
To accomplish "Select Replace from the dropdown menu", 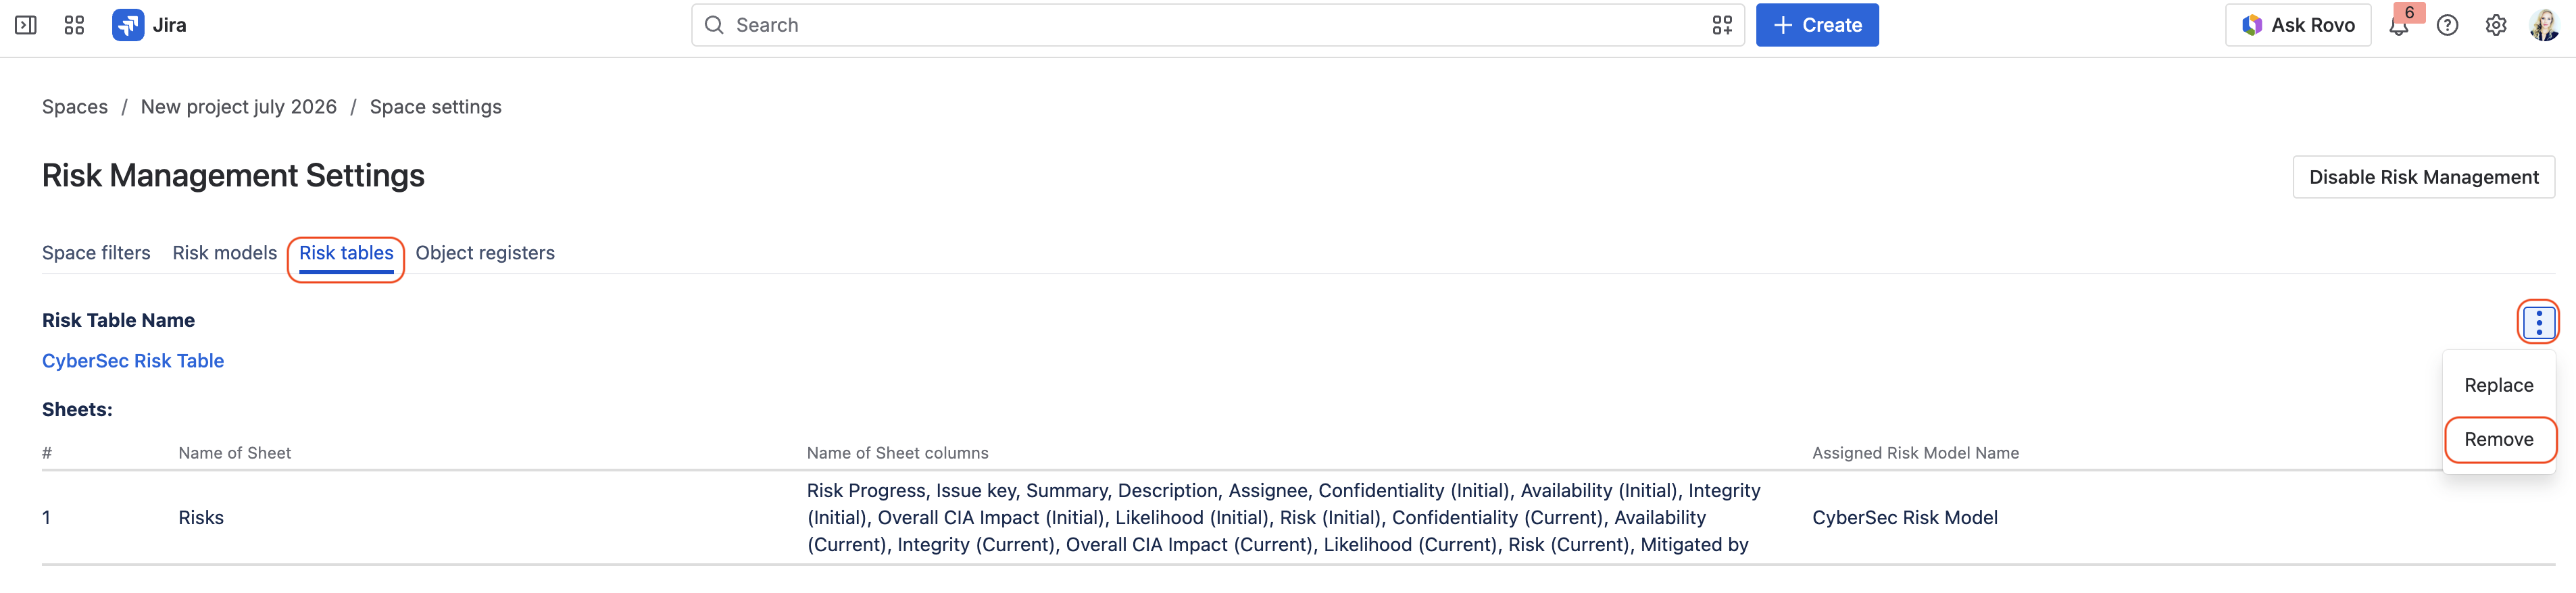I will pyautogui.click(x=2498, y=385).
